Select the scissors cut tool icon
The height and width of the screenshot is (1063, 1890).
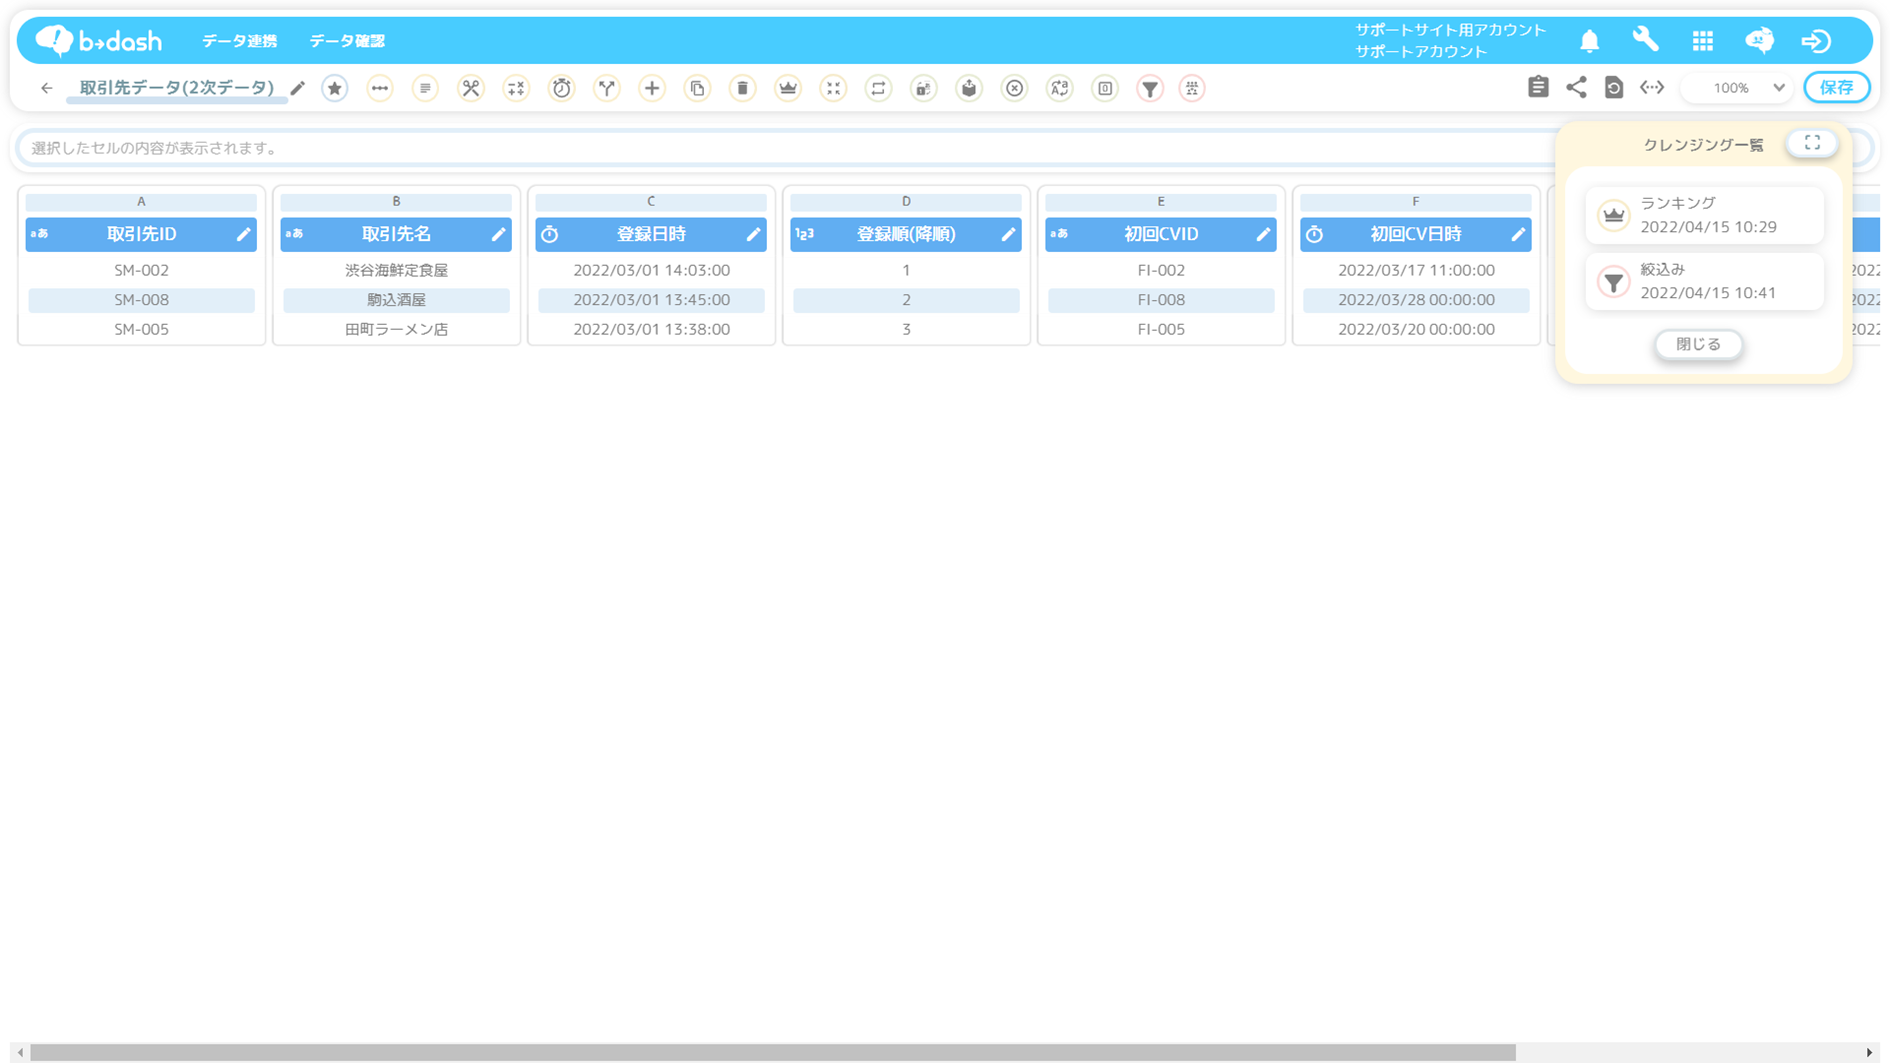(x=471, y=88)
